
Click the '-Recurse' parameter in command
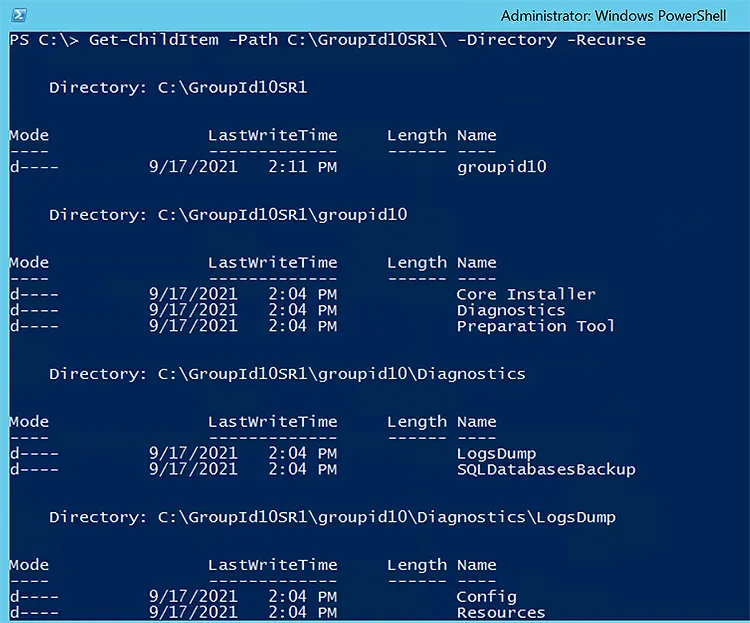(x=606, y=40)
